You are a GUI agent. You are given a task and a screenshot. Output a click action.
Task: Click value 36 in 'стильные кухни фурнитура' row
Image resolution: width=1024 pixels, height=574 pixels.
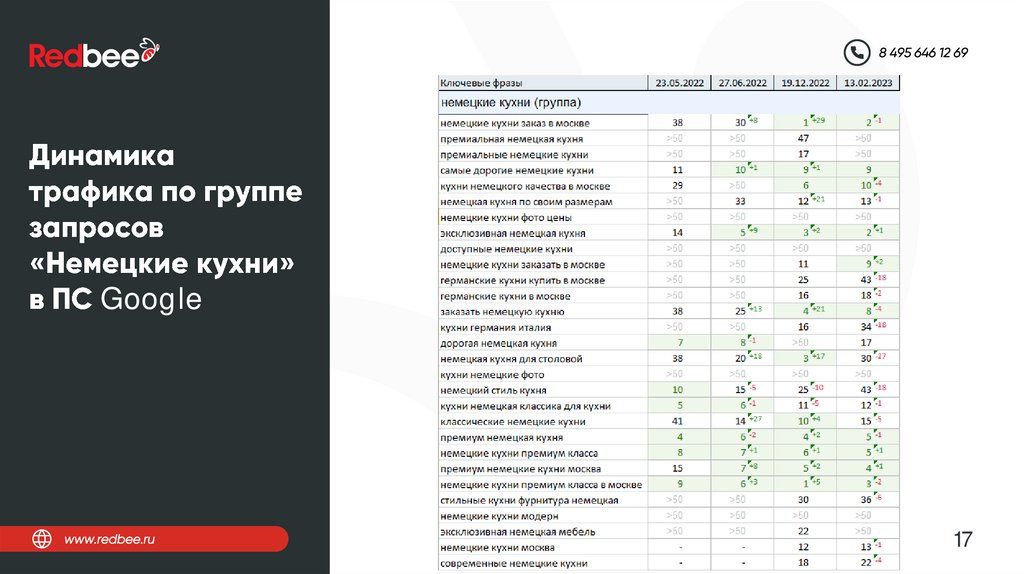[866, 500]
